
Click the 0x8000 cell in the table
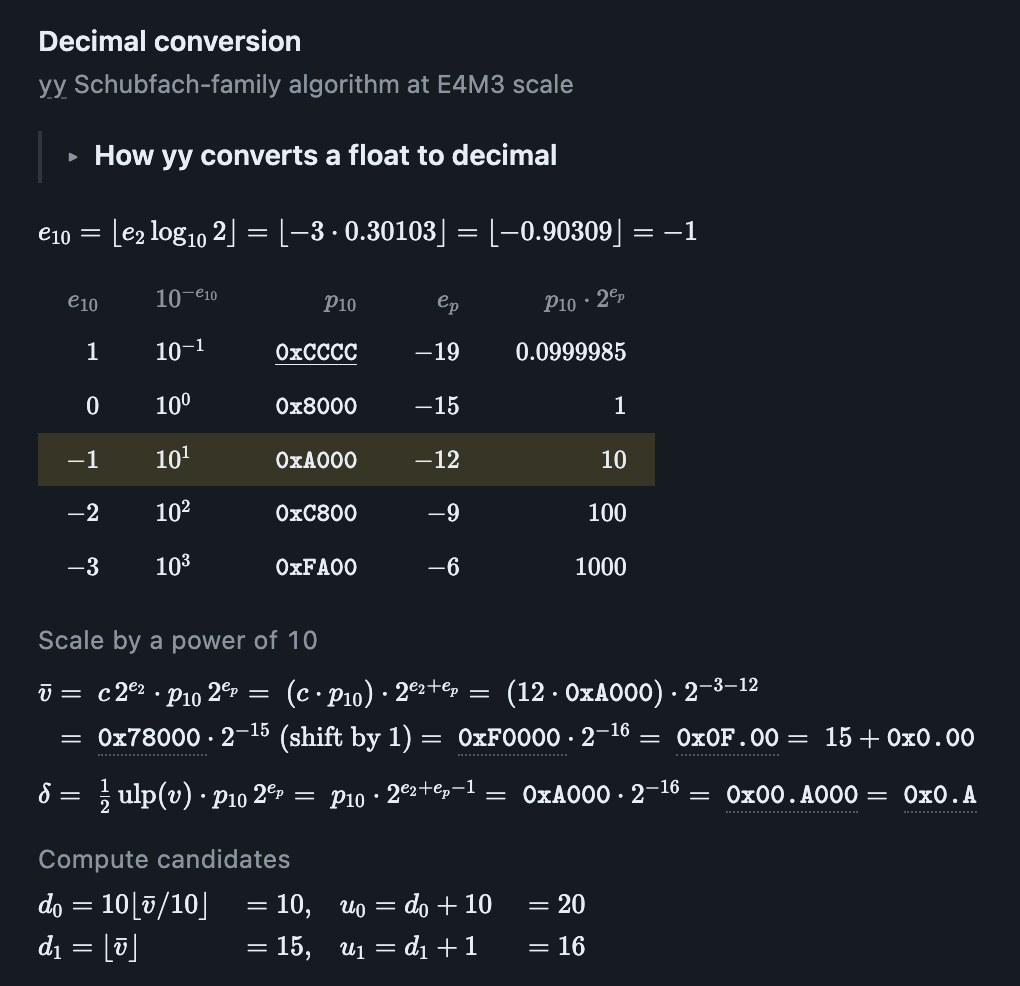(316, 406)
